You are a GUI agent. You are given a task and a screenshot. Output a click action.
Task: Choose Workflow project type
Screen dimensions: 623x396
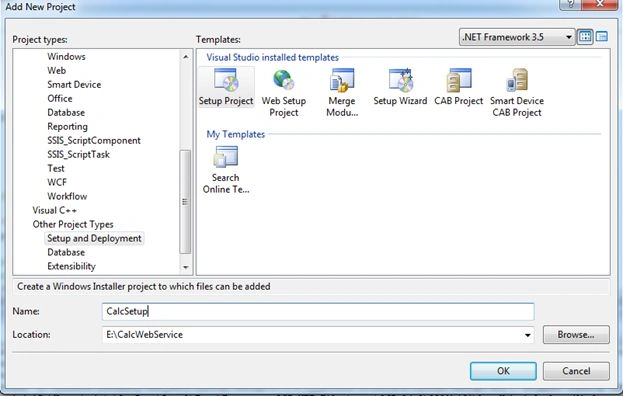coord(67,196)
